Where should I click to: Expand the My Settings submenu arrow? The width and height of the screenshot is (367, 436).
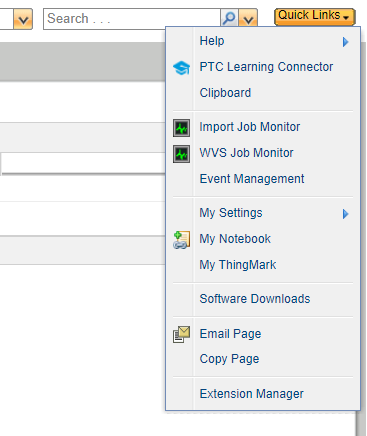click(x=345, y=214)
